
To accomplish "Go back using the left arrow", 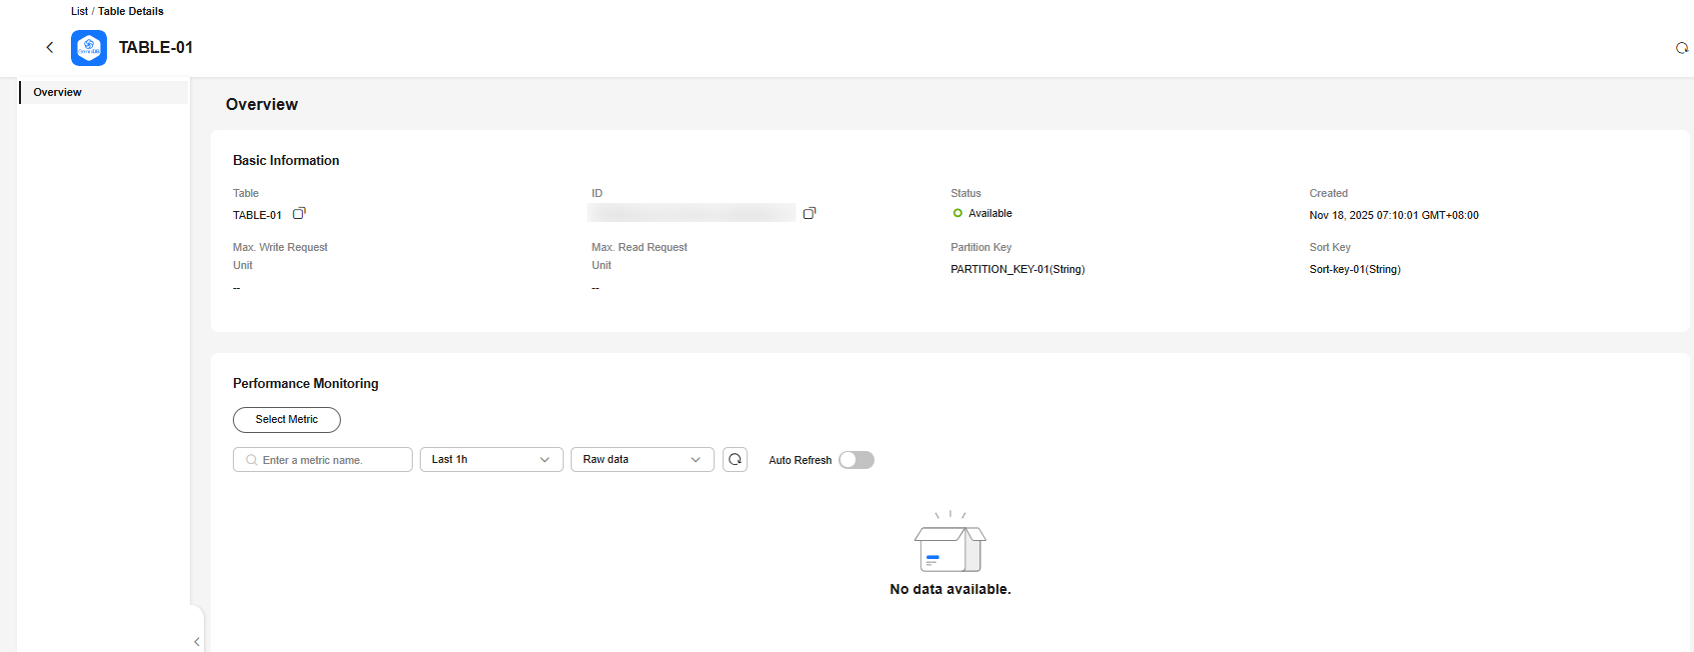I will [50, 47].
